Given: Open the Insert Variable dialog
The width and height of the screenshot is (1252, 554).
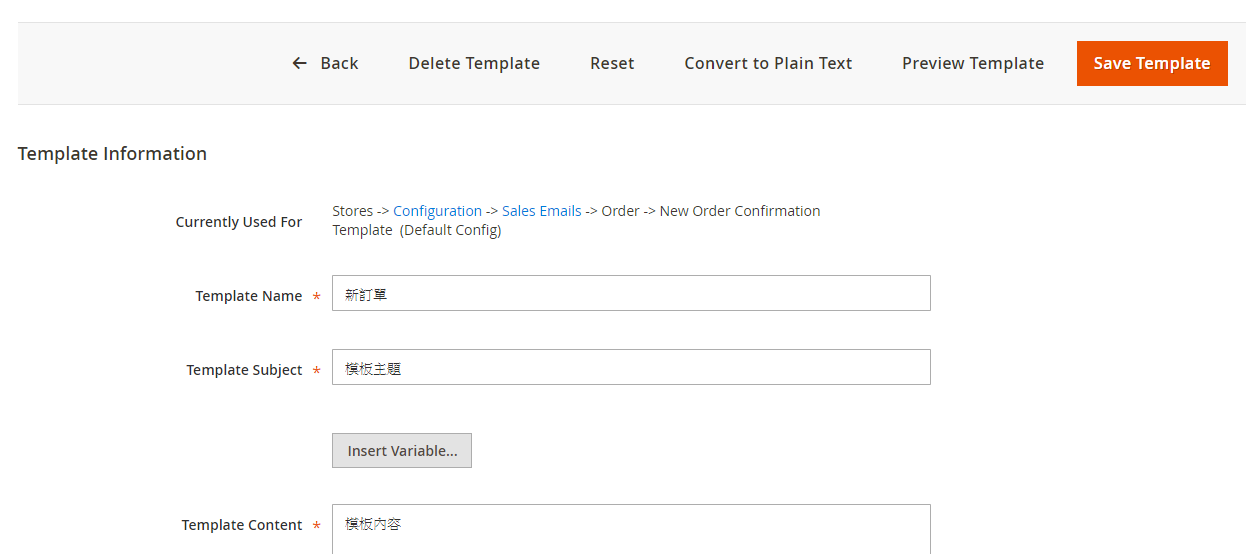Looking at the screenshot, I should point(402,450).
